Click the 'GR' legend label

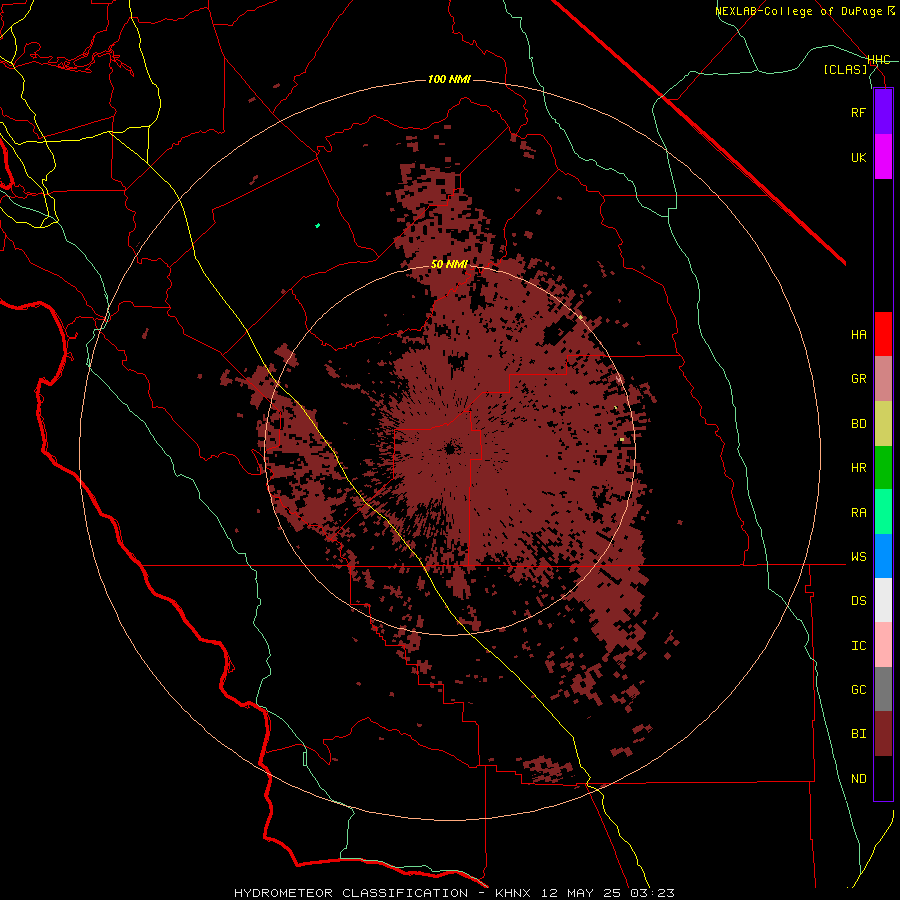coord(858,379)
